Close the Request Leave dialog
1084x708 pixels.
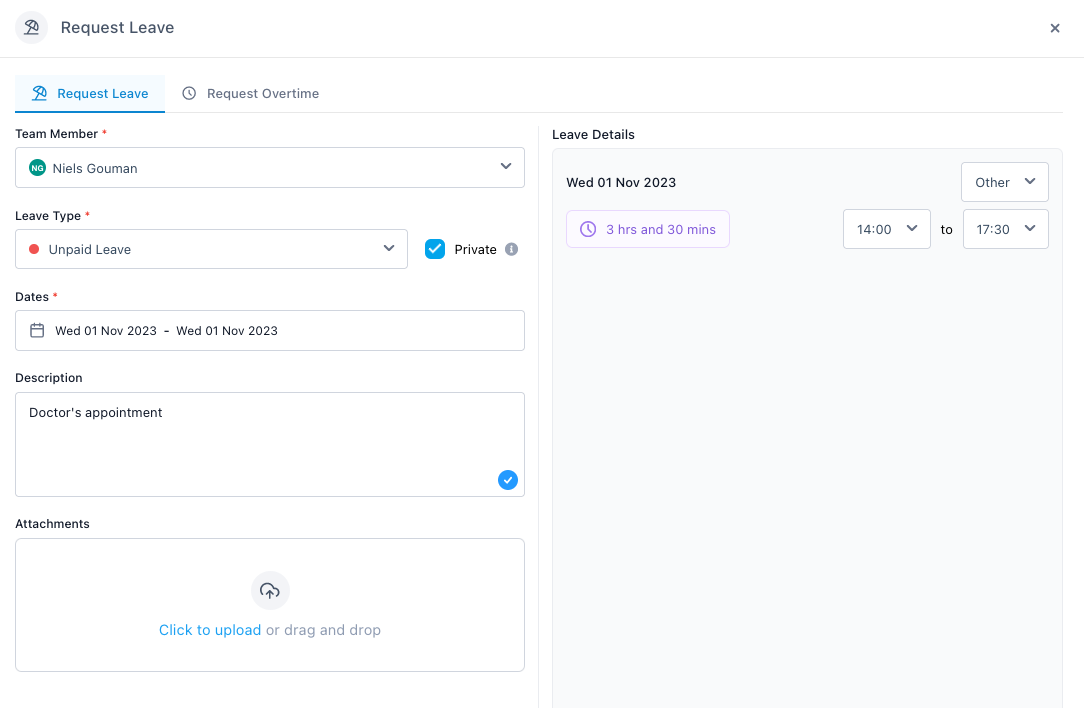(1055, 28)
